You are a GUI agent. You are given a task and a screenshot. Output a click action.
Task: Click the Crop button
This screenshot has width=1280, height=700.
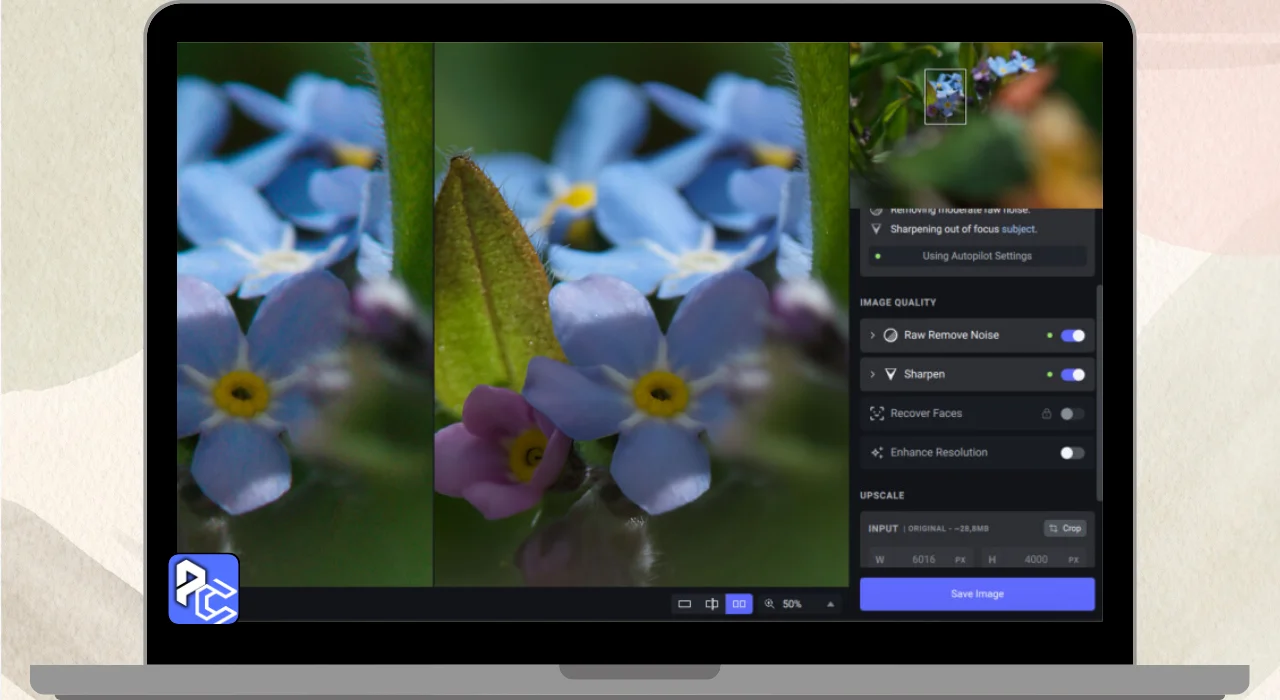tap(1065, 528)
